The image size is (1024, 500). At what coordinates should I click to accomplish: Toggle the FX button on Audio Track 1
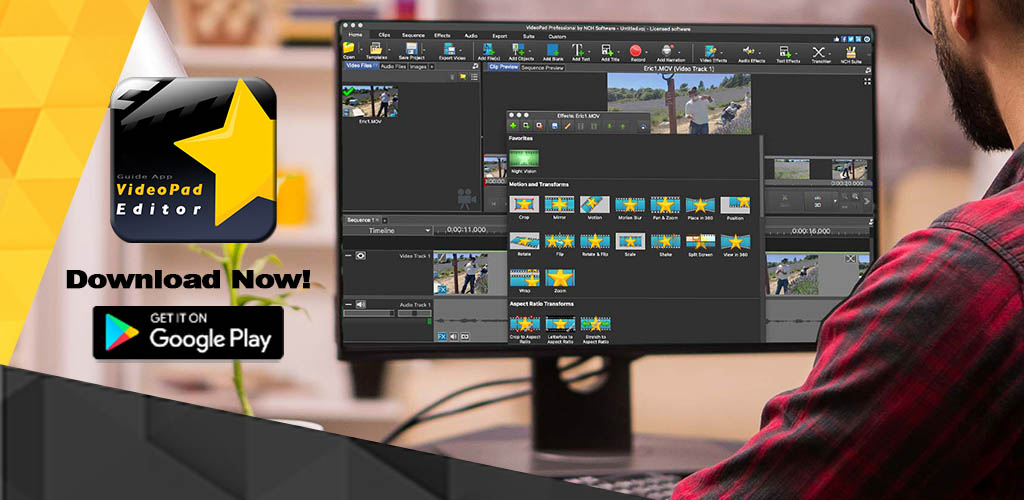tap(441, 336)
